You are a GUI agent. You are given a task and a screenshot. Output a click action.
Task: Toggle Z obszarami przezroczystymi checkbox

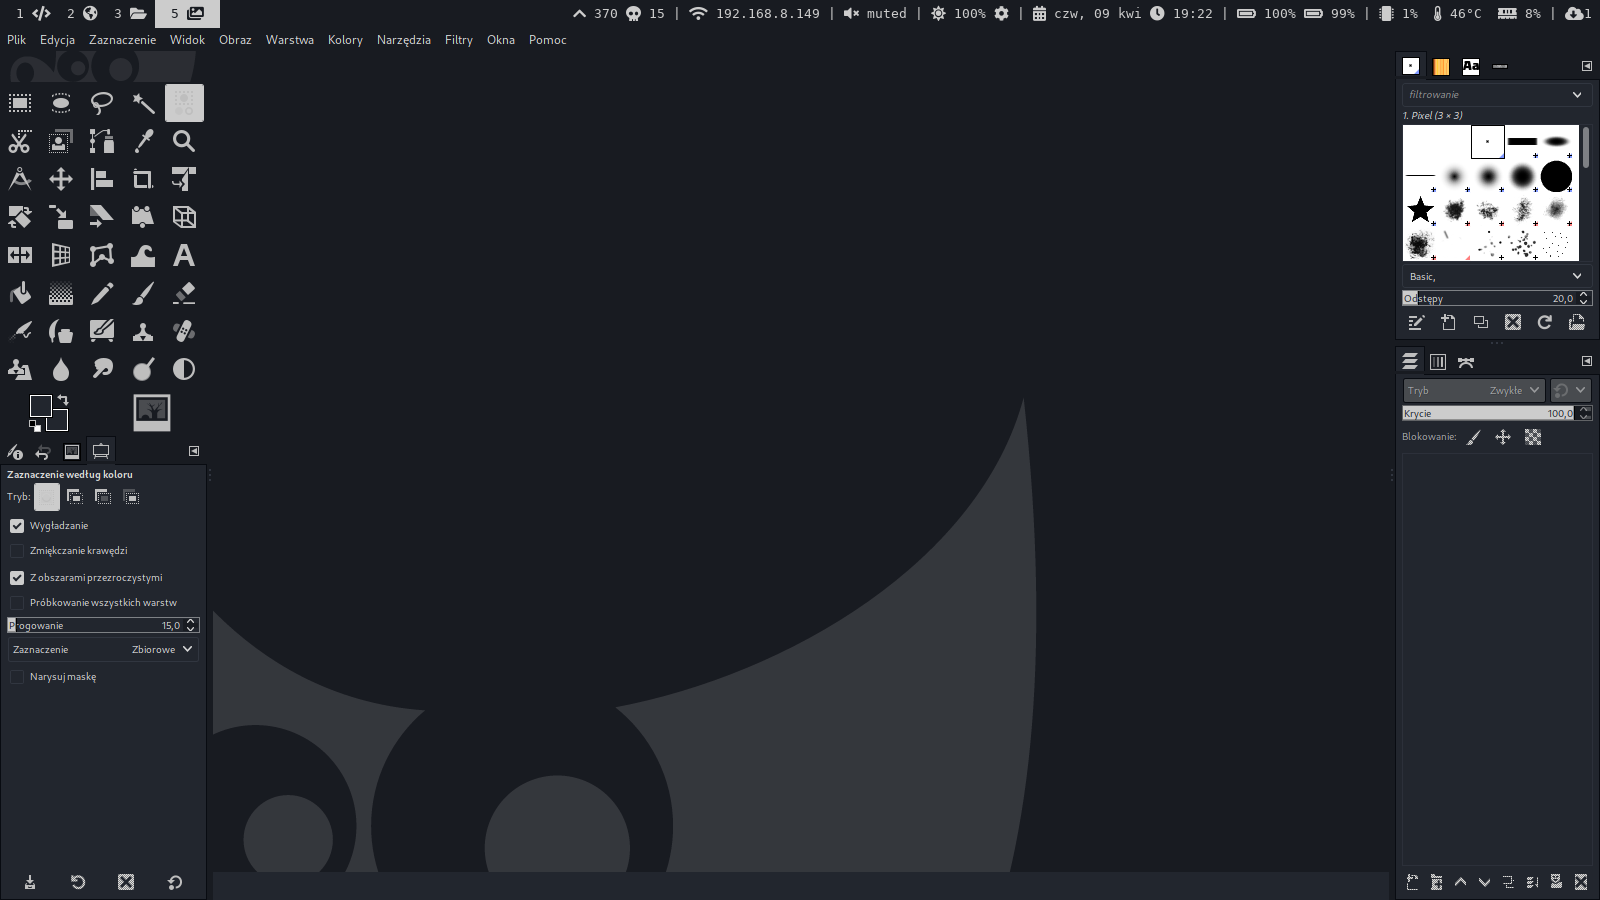(x=17, y=577)
